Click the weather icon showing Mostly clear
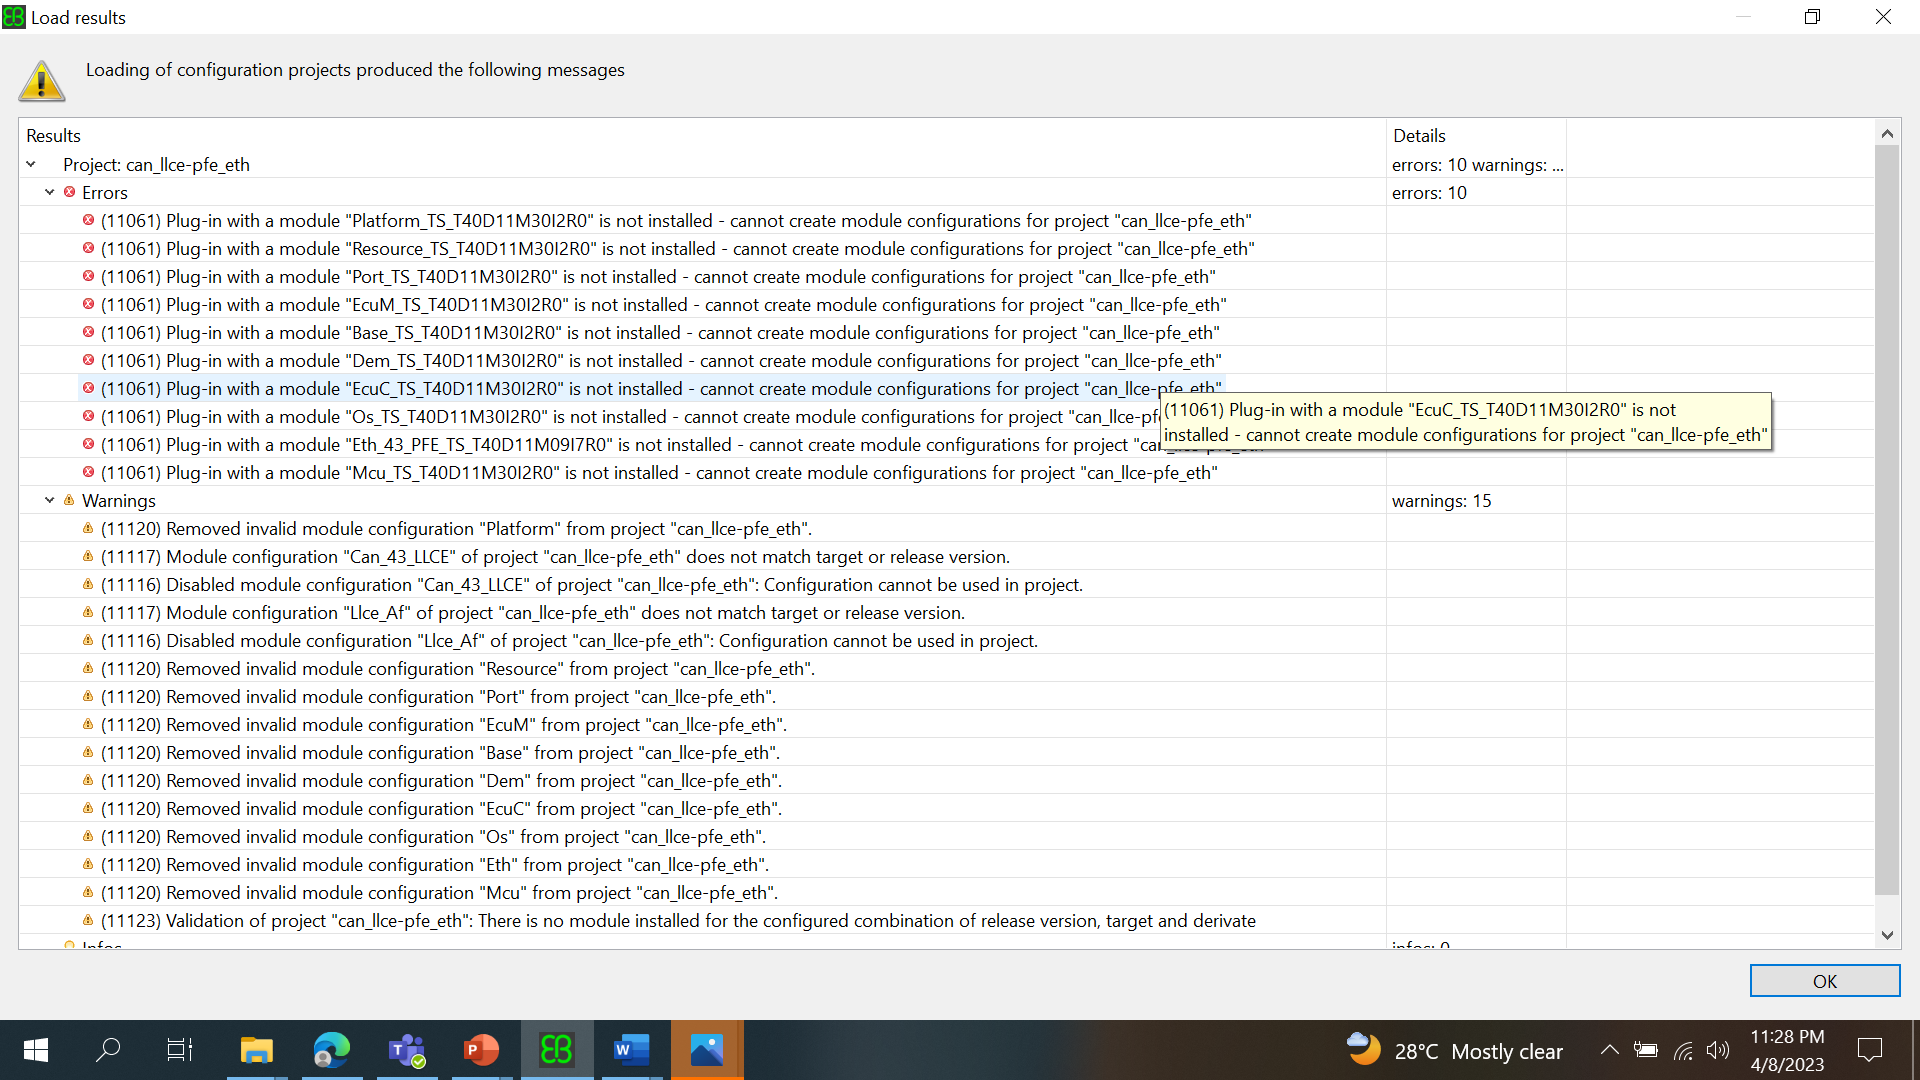 pos(1363,1050)
